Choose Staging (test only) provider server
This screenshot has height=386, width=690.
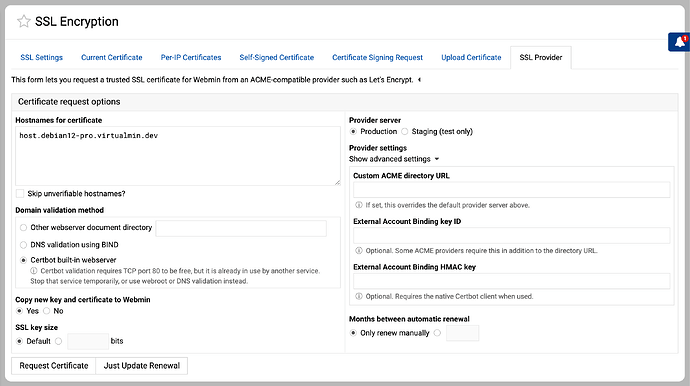pos(404,132)
